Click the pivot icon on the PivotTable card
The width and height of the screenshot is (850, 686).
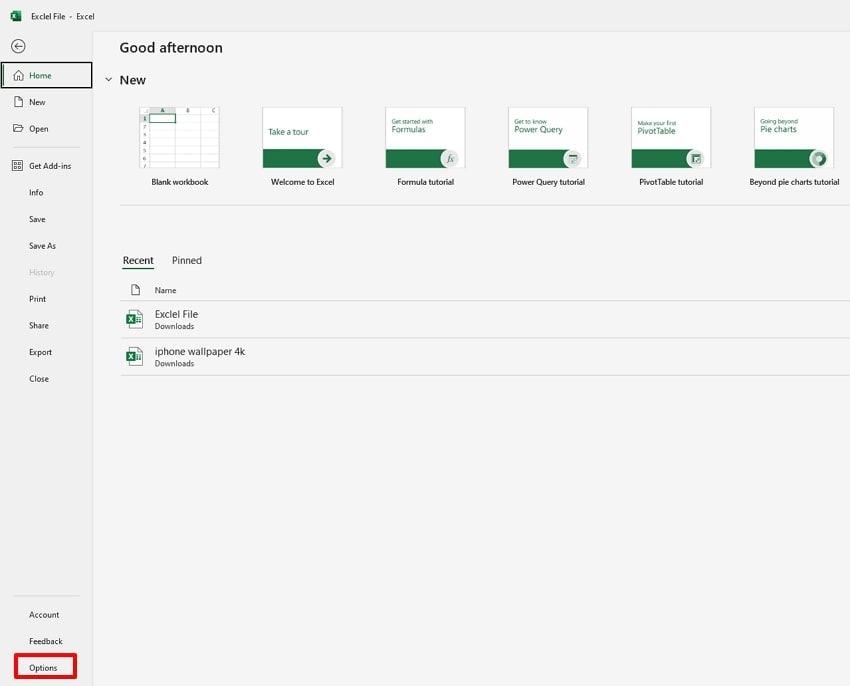click(x=696, y=158)
